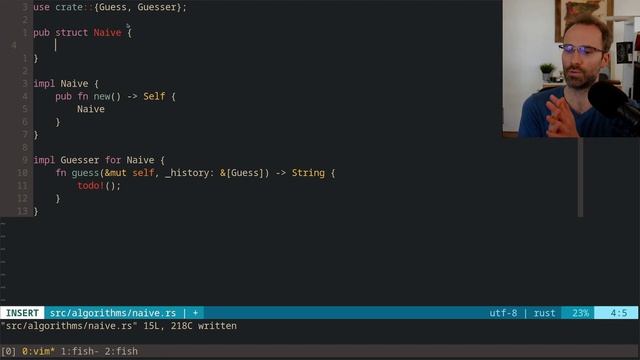Image resolution: width=640 pixels, height=360 pixels.
Task: Click the 'String' return type
Action: click(308, 173)
